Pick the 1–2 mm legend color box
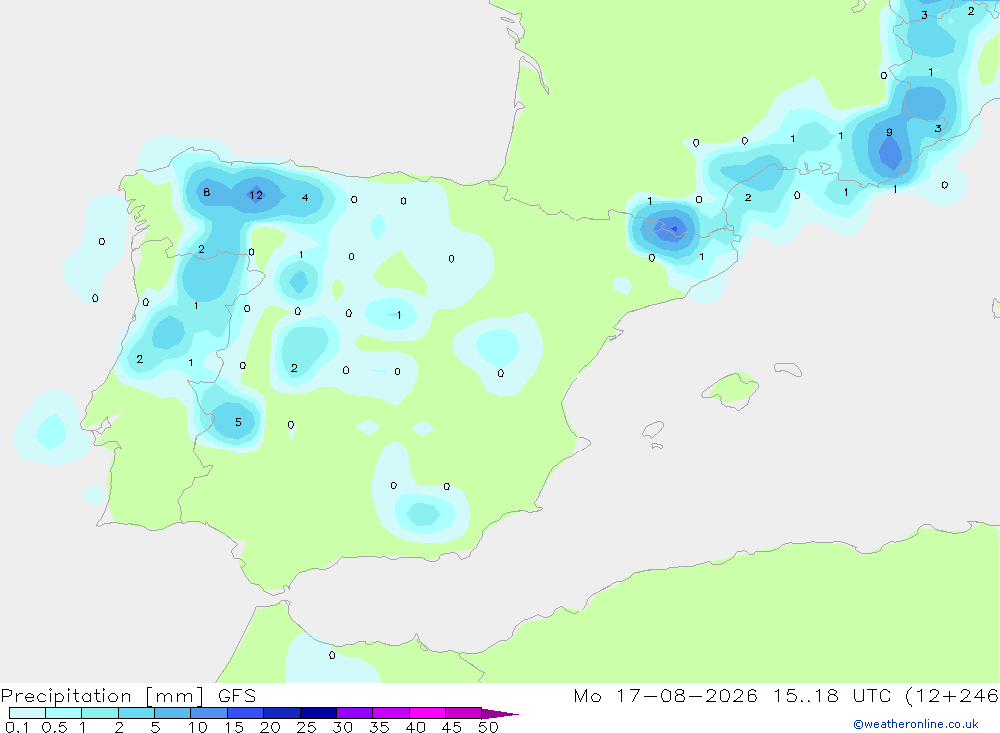 (x=100, y=713)
